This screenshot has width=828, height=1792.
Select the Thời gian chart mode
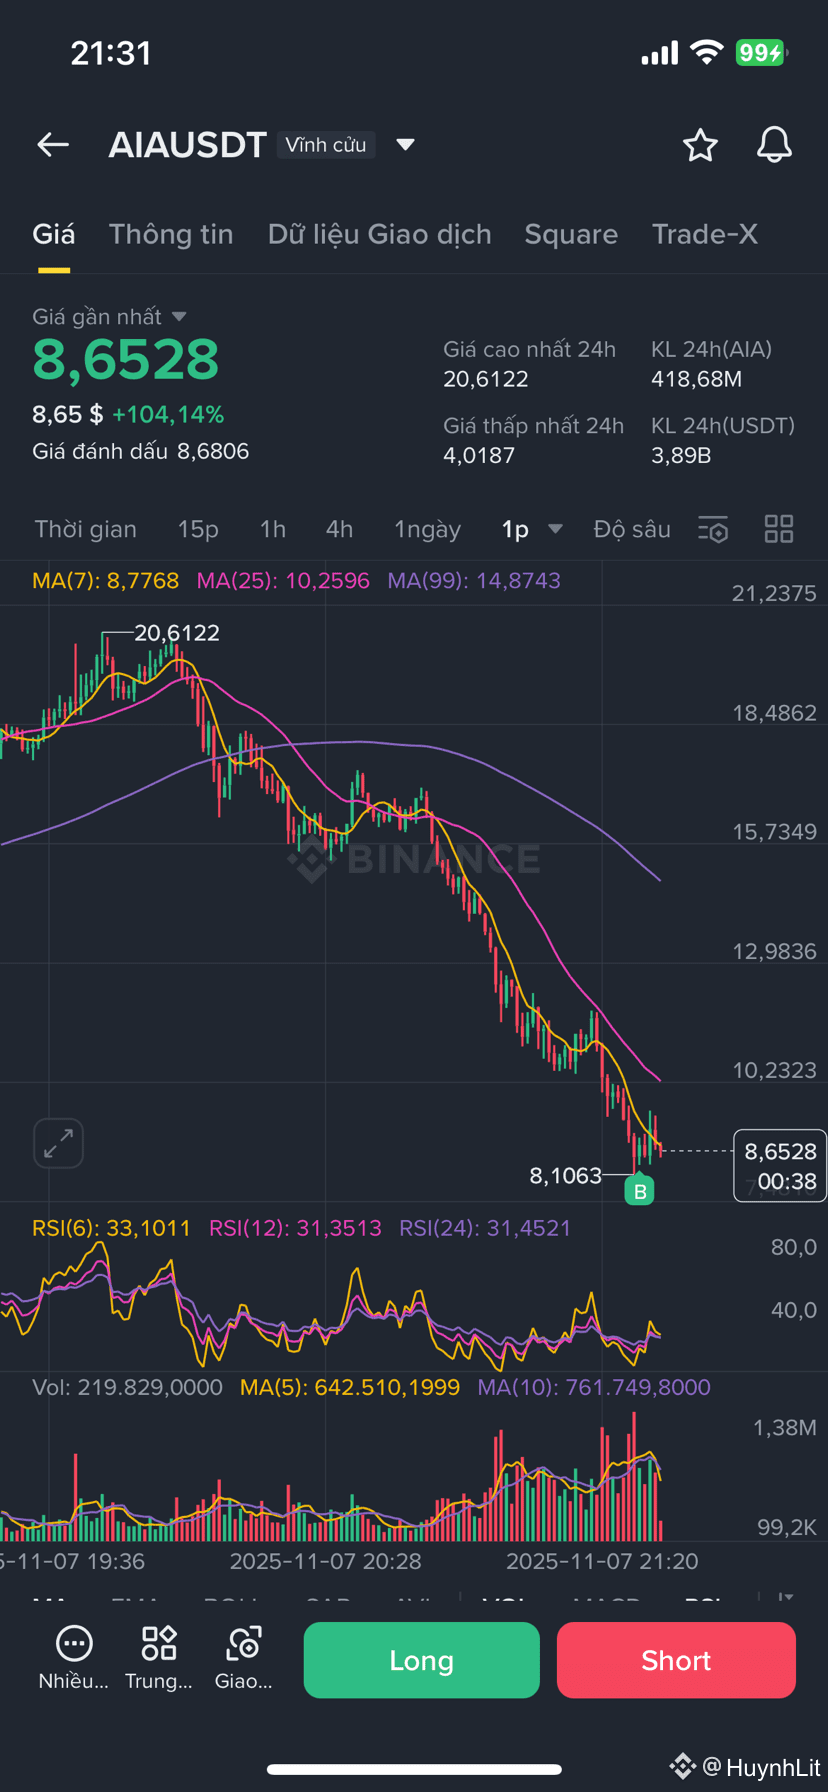coord(86,529)
